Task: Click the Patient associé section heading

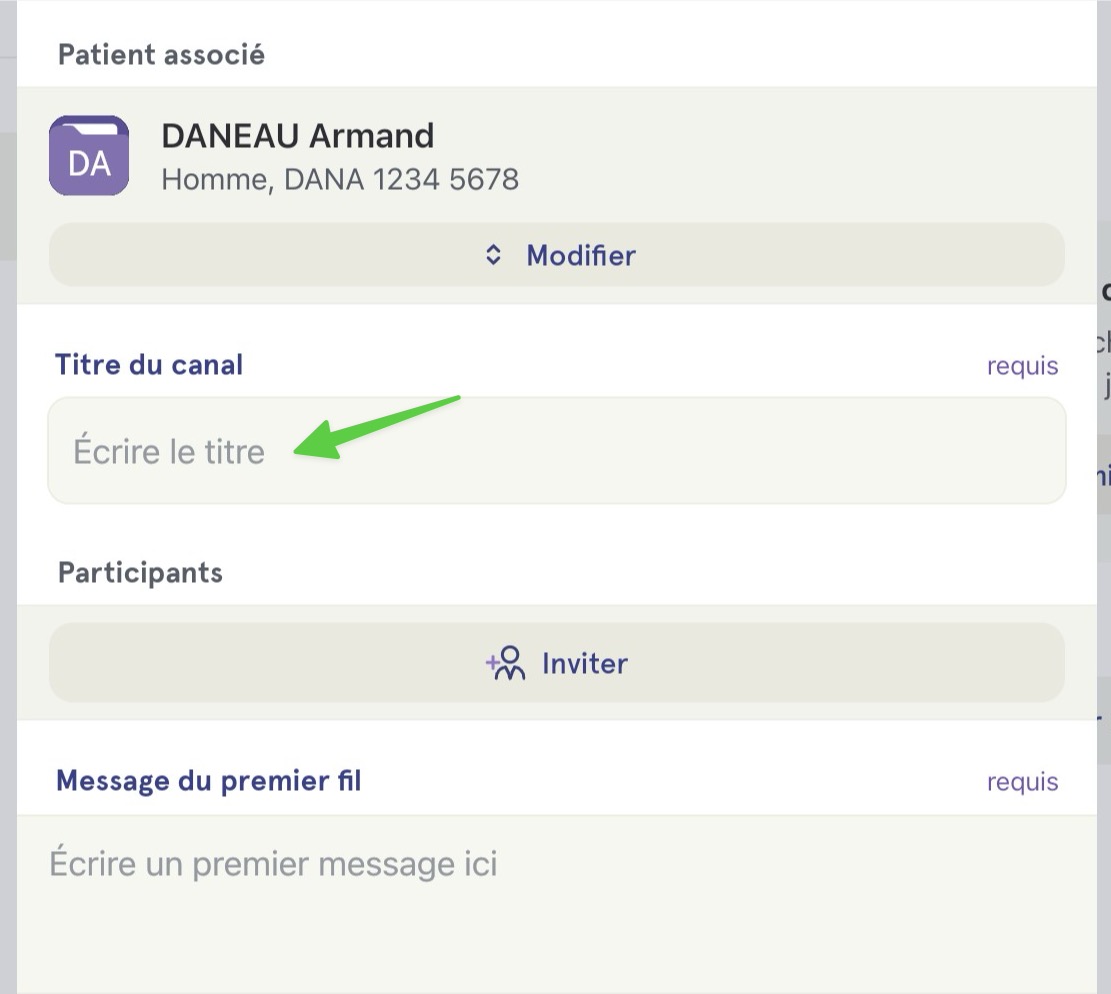Action: pyautogui.click(x=162, y=55)
